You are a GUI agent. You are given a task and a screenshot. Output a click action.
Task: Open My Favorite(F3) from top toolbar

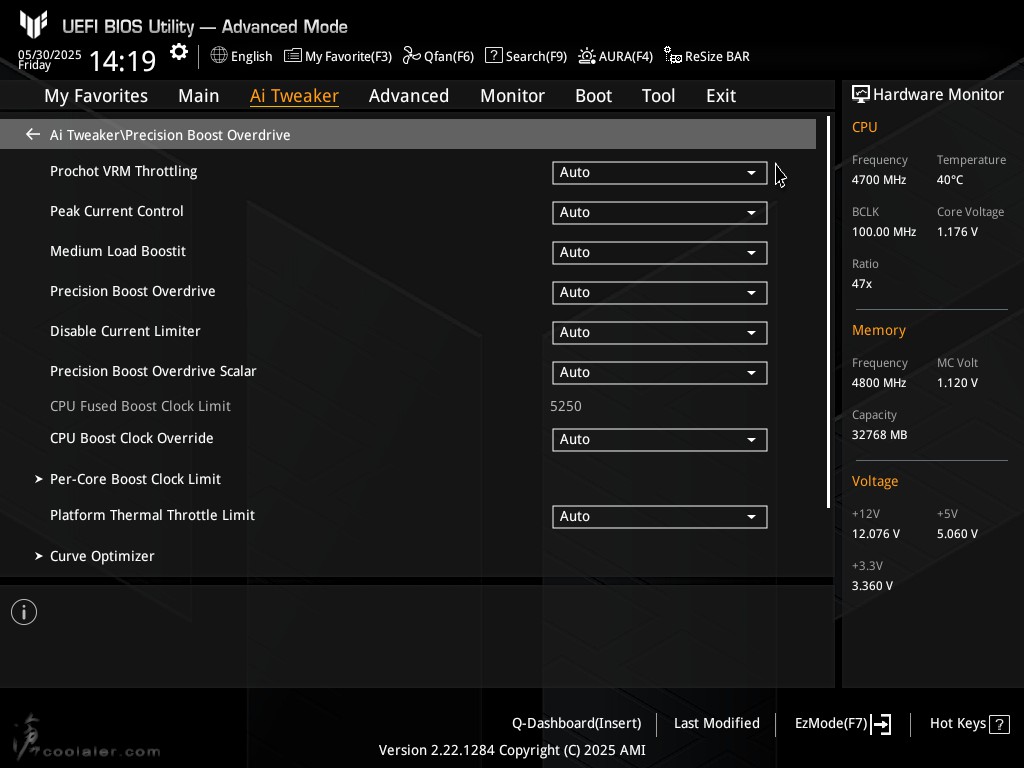click(x=338, y=56)
